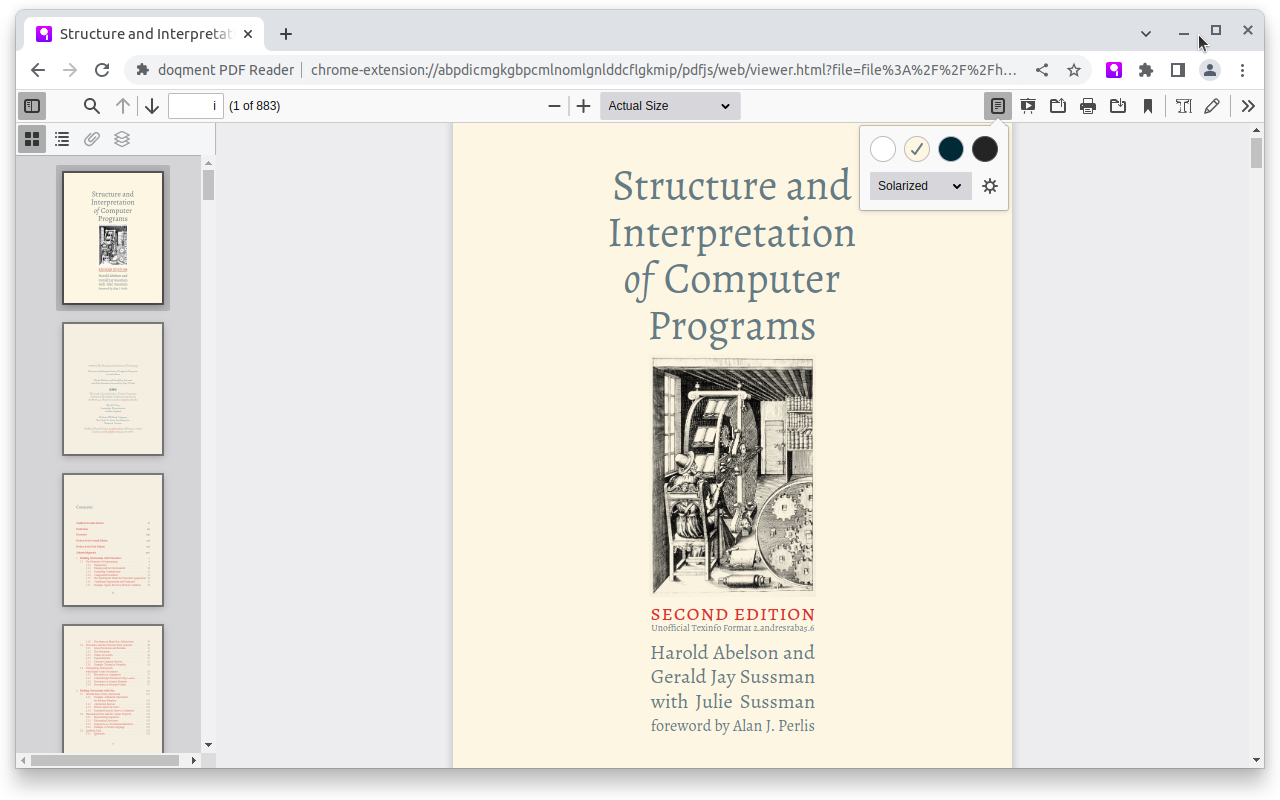The width and height of the screenshot is (1280, 800).
Task: Open the Solarized color scheme dropdown
Action: pos(920,186)
